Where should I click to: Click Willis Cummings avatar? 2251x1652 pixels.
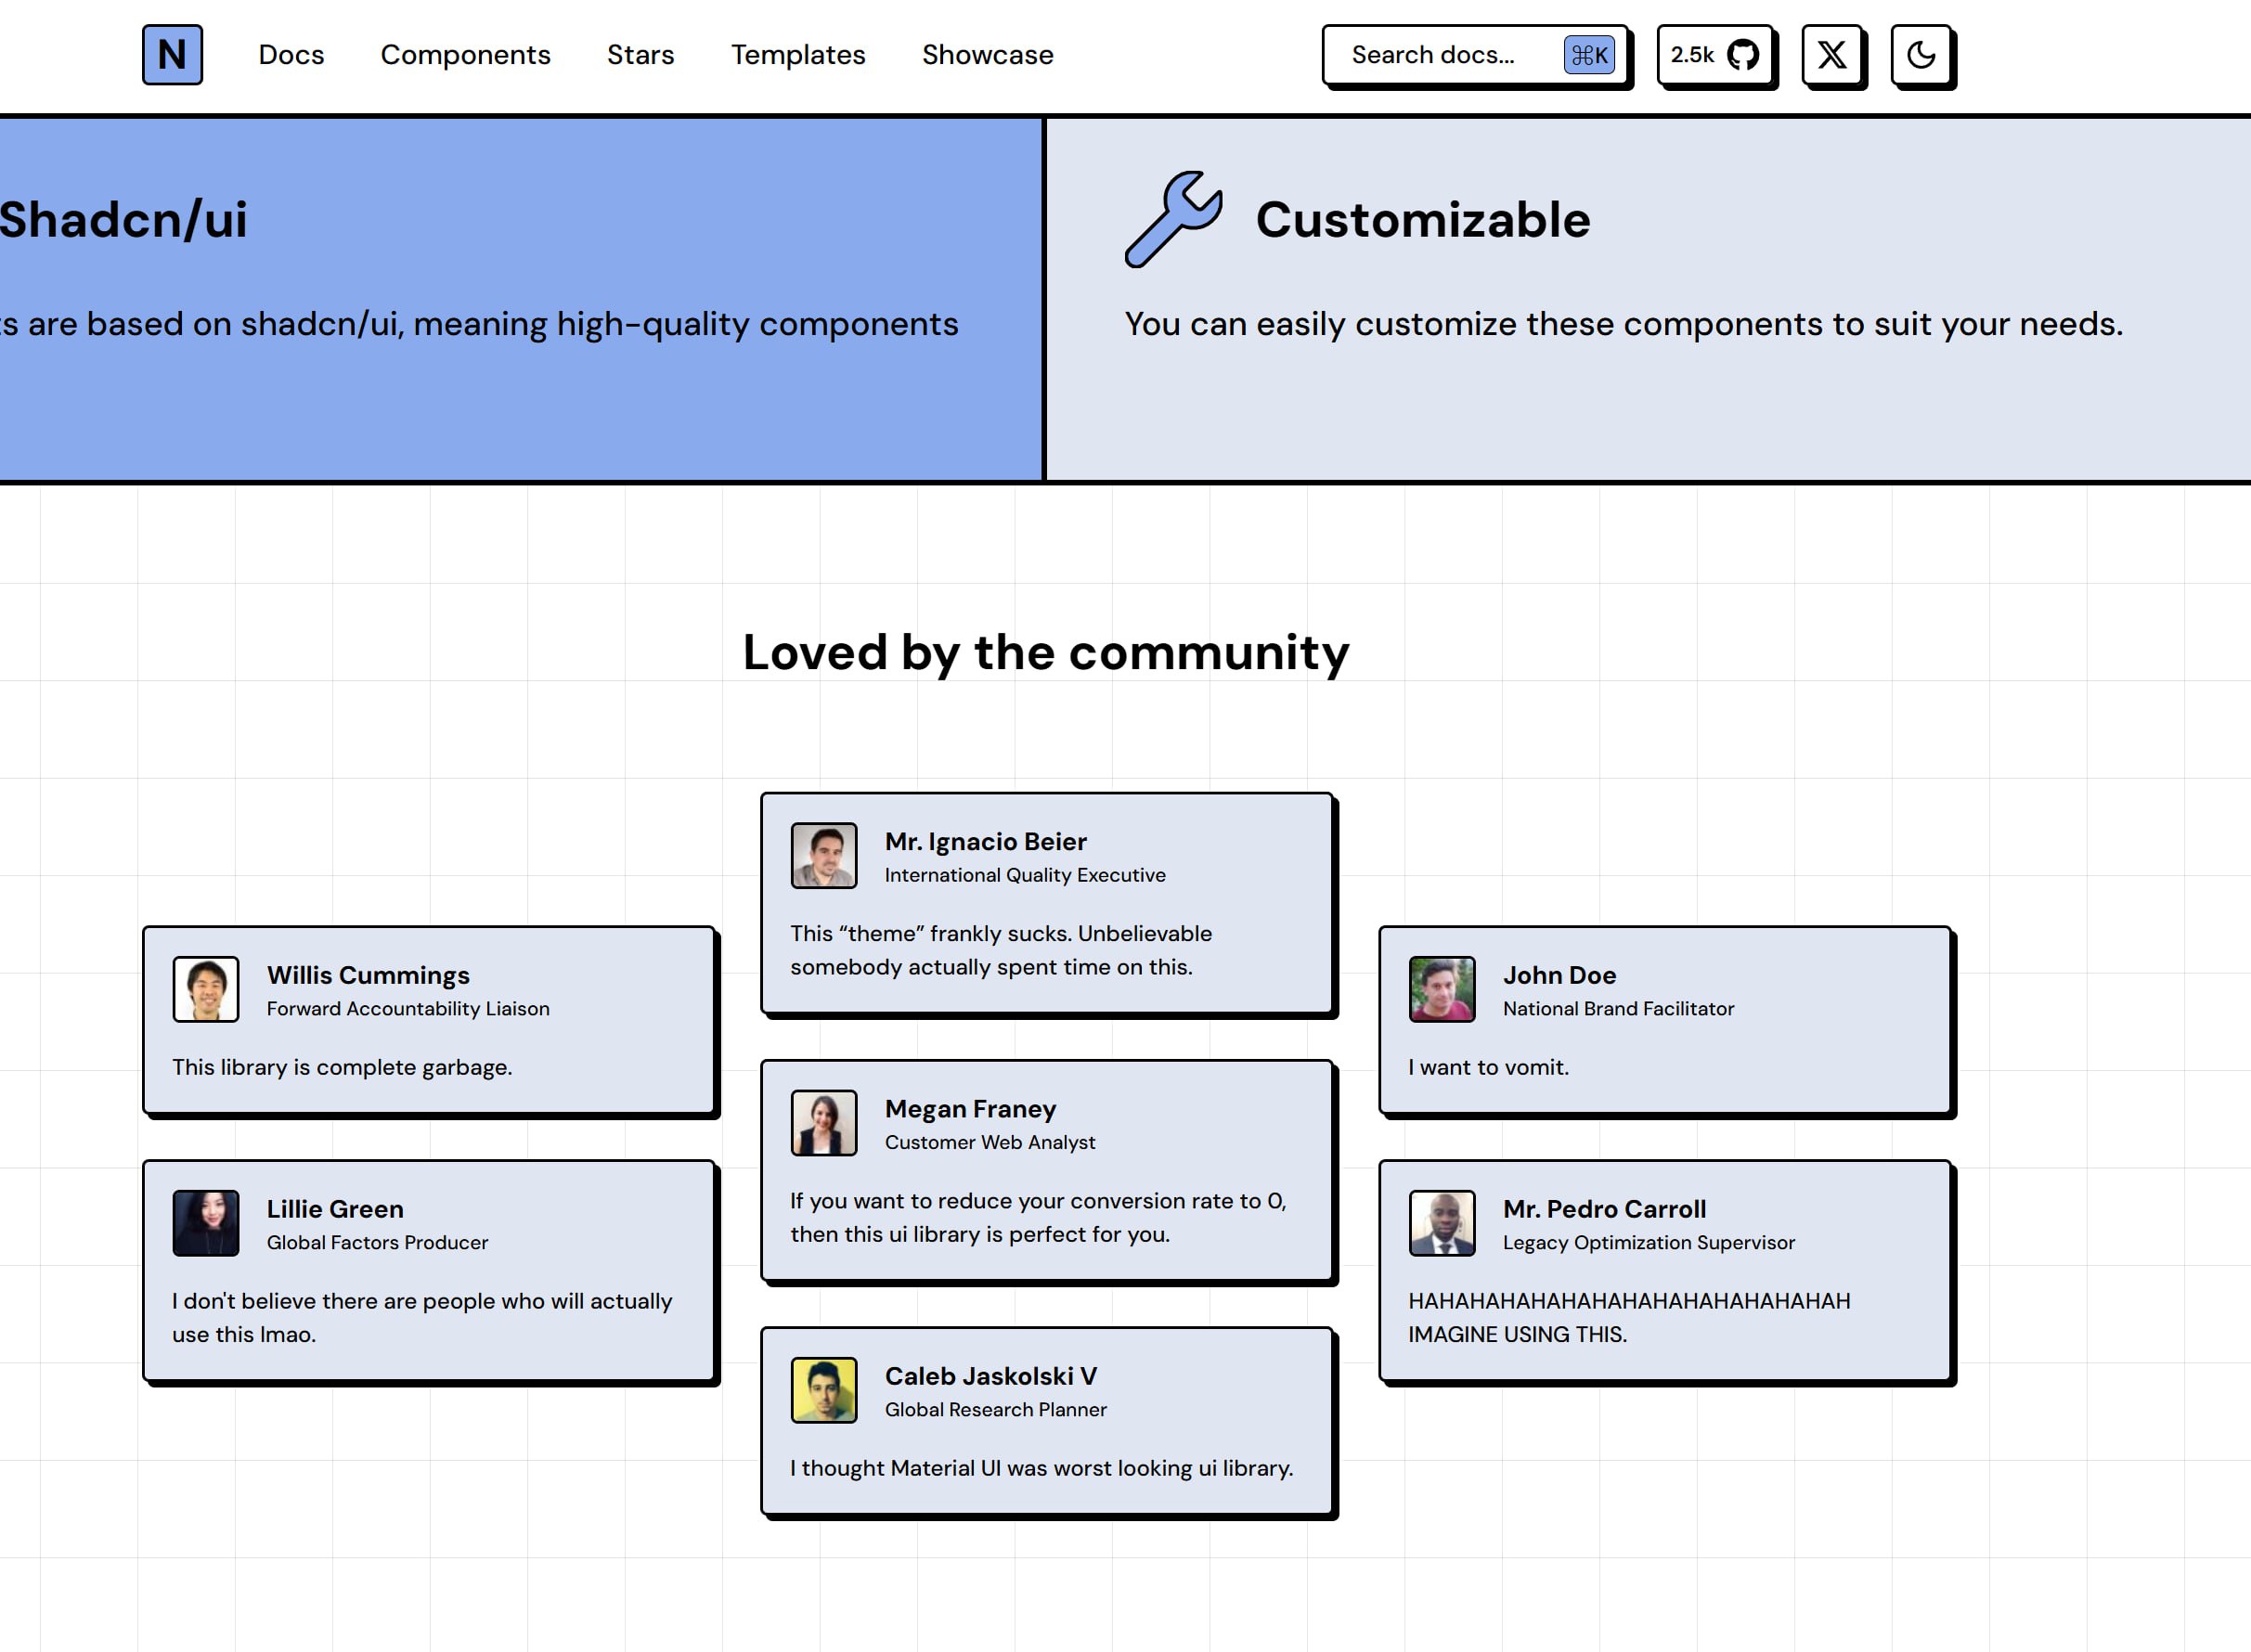tap(206, 989)
